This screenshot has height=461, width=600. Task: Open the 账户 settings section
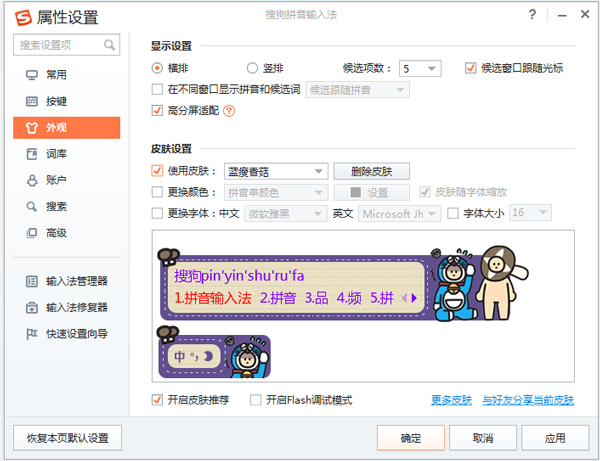67,181
